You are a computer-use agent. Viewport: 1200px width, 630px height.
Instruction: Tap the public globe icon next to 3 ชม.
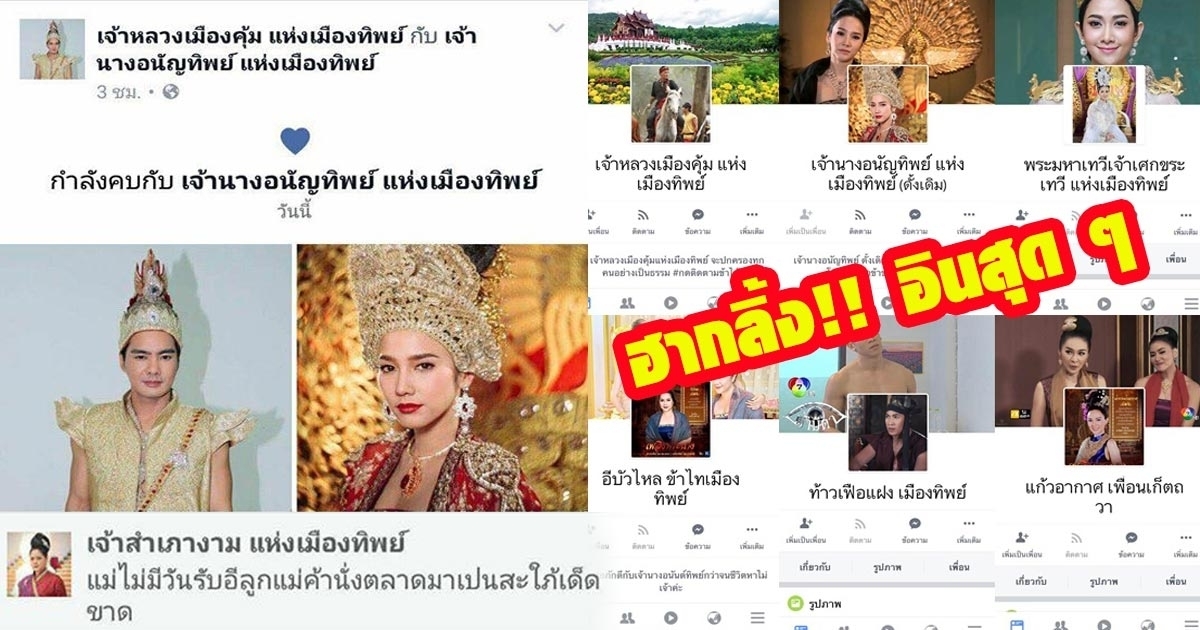pos(170,92)
